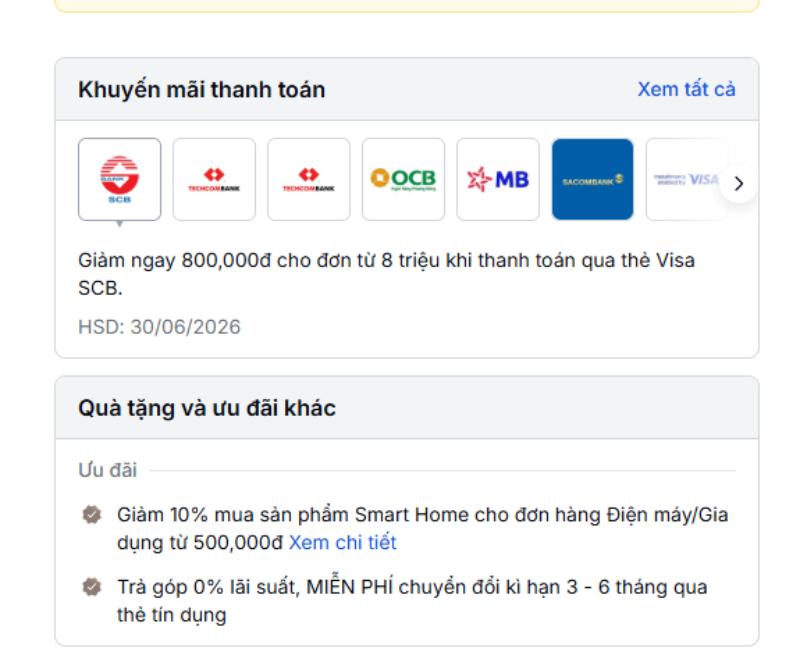This screenshot has height=666, width=800.
Task: Select the MB Bank logo
Action: [497, 179]
